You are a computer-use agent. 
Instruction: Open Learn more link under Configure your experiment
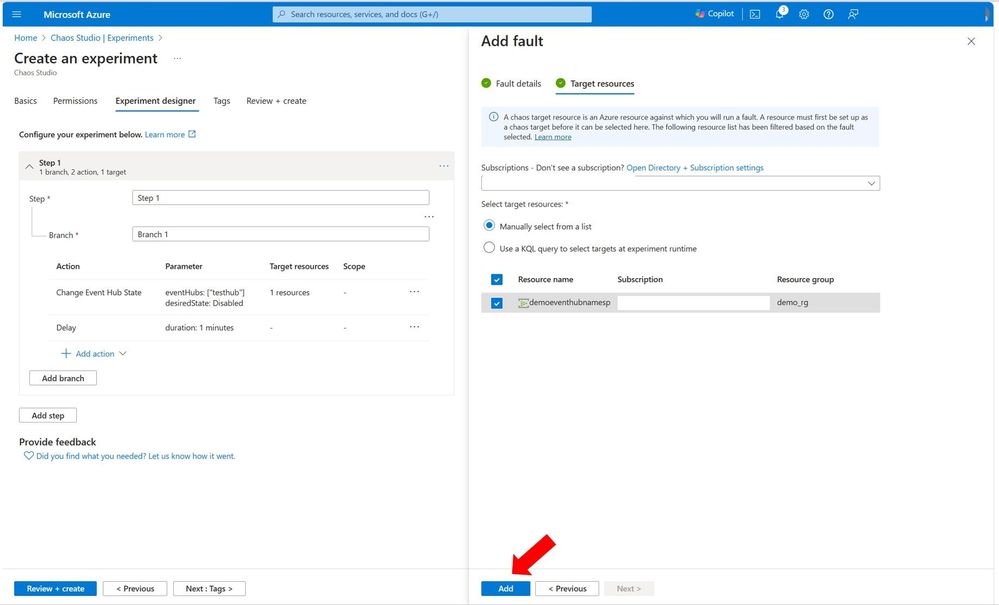[164, 134]
